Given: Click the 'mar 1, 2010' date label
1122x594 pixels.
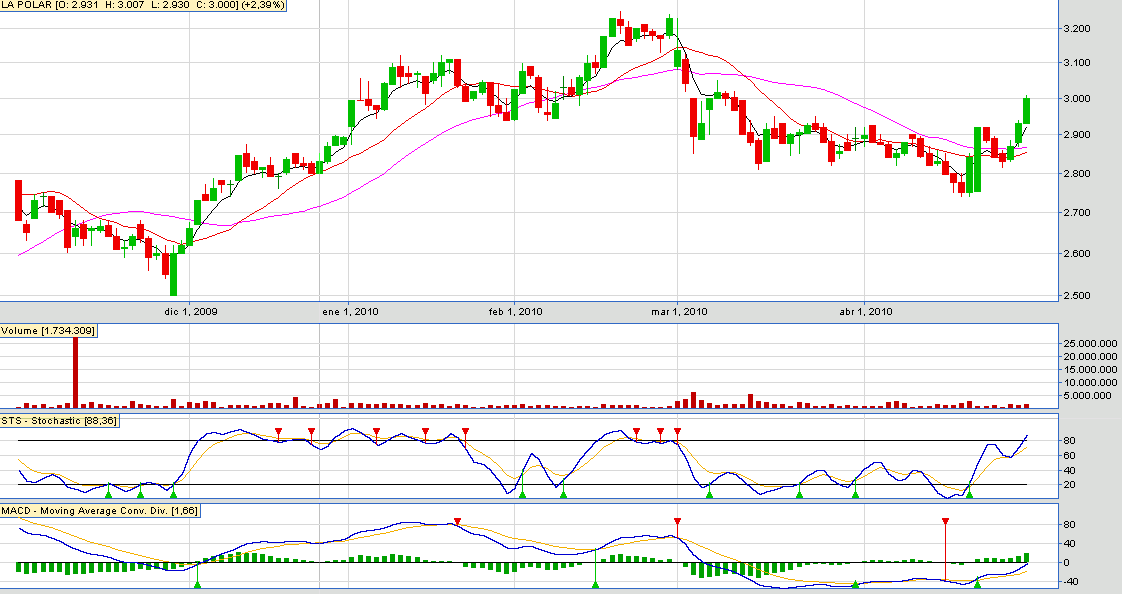Looking at the screenshot, I should pyautogui.click(x=679, y=311).
